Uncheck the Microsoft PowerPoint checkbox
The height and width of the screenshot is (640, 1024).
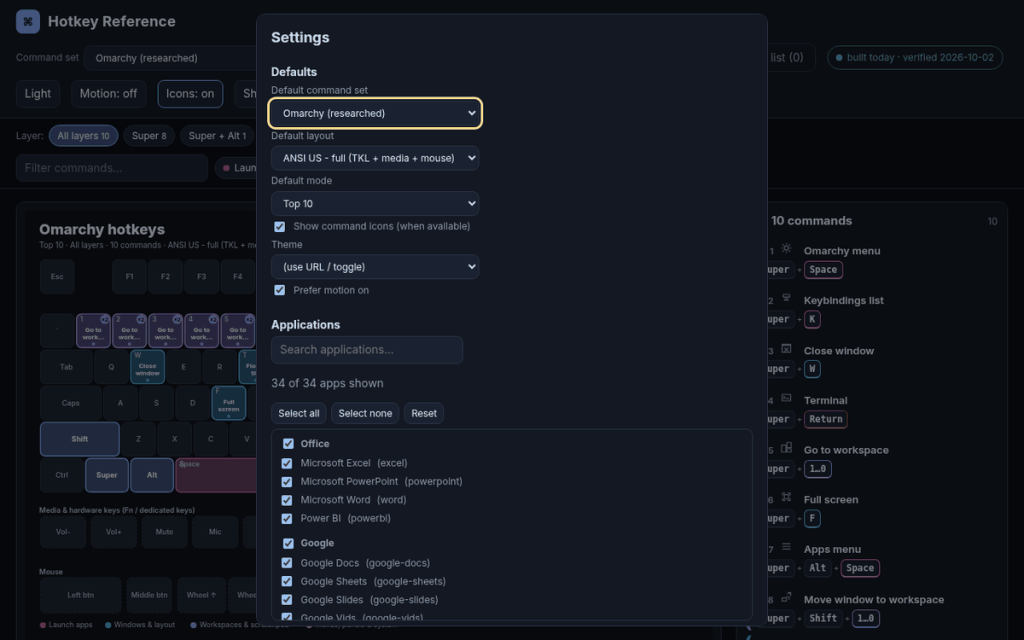click(287, 482)
